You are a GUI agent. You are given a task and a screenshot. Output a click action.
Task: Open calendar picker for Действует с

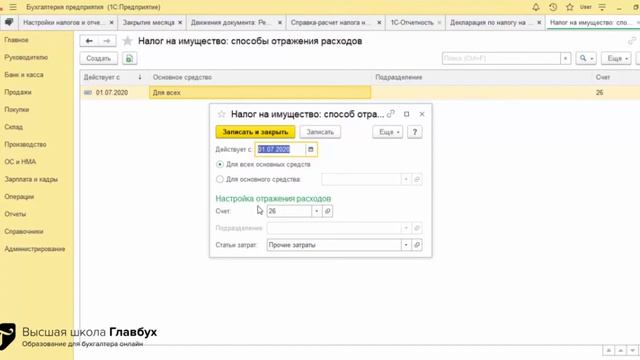[311, 149]
